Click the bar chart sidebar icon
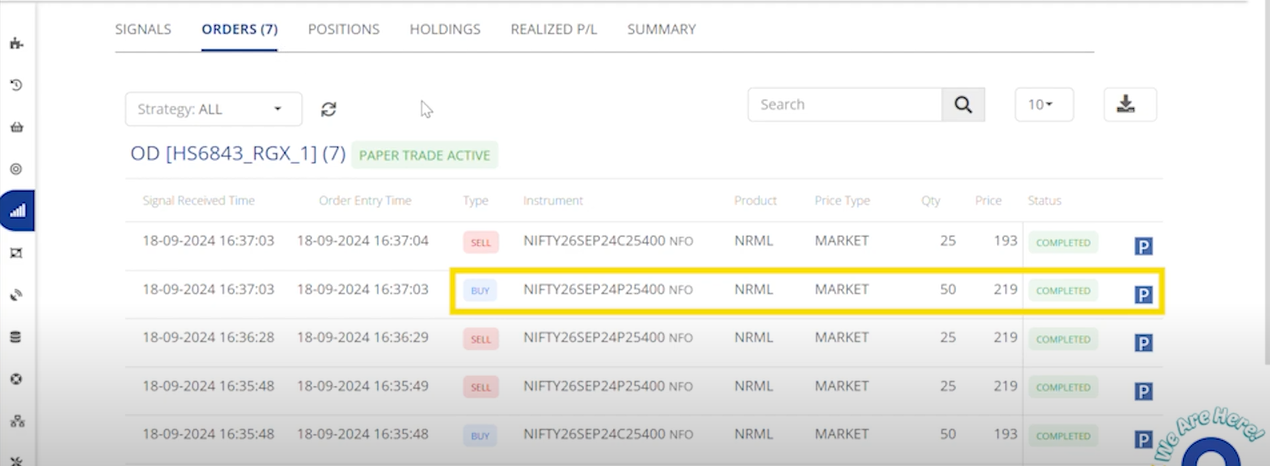The height and width of the screenshot is (466, 1270). 17,211
